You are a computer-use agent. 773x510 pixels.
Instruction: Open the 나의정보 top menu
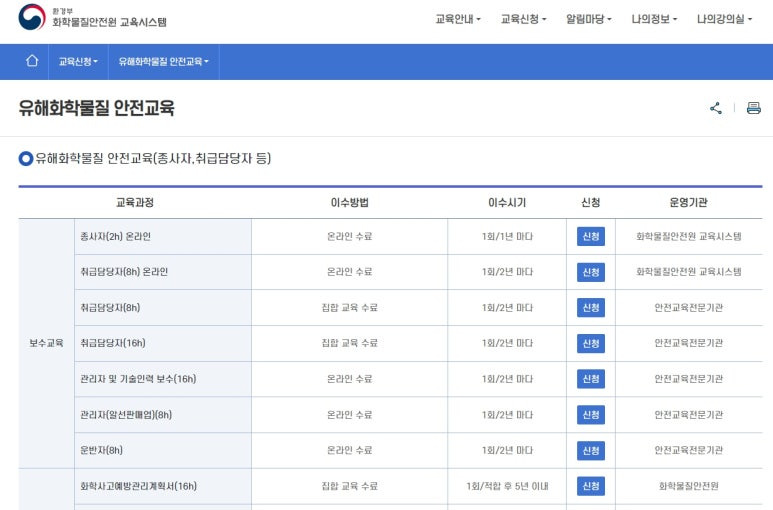654,19
